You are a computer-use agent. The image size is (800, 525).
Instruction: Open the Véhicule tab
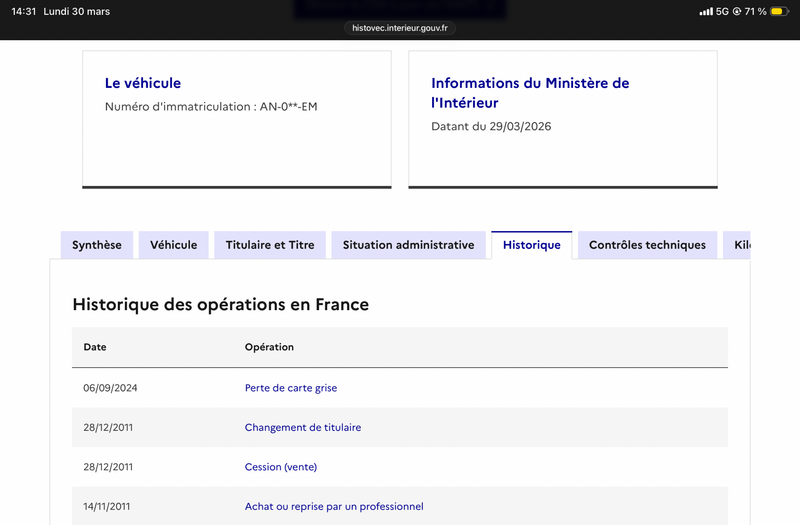(174, 245)
